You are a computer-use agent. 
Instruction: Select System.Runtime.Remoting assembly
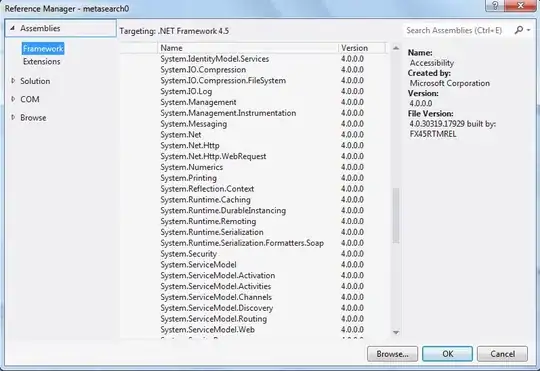255,221
